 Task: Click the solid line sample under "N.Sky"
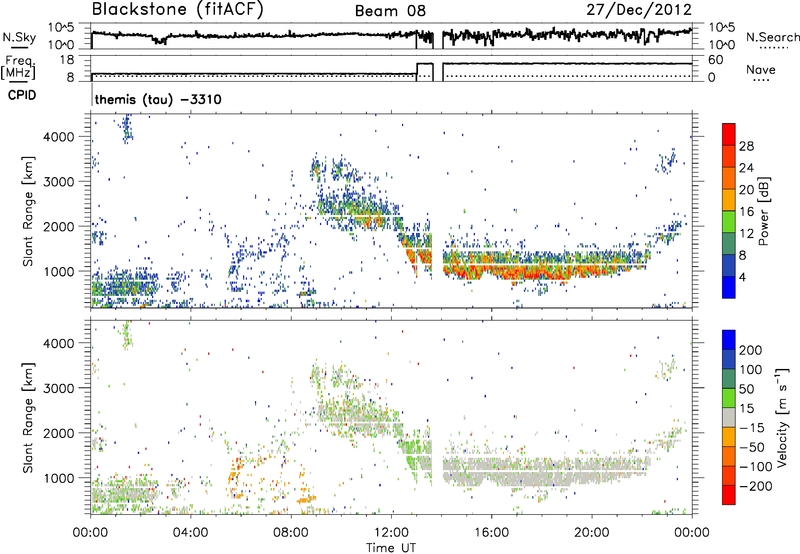pyautogui.click(x=19, y=47)
